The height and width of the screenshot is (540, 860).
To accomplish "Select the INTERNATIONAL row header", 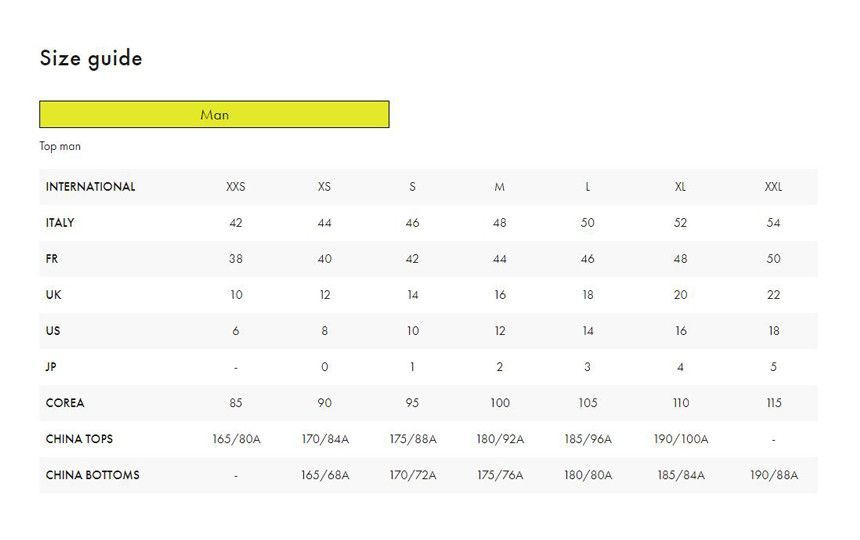I will pos(90,187).
